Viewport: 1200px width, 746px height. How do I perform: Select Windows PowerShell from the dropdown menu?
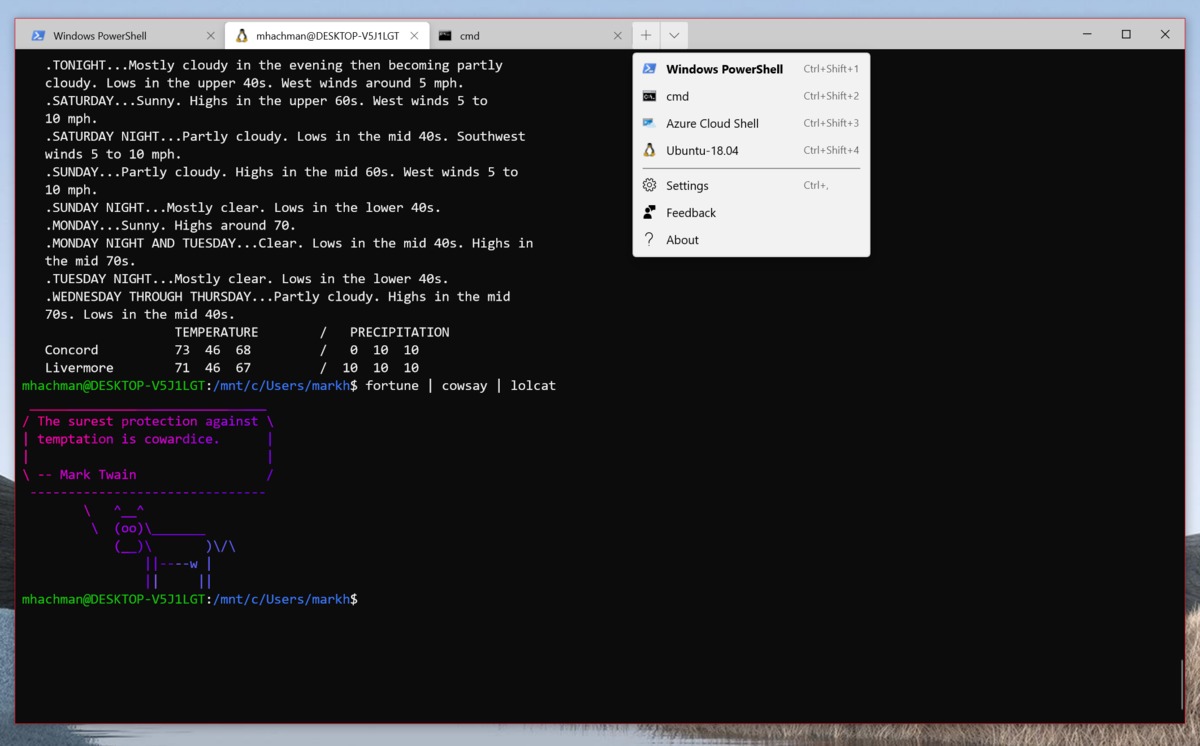tap(724, 69)
